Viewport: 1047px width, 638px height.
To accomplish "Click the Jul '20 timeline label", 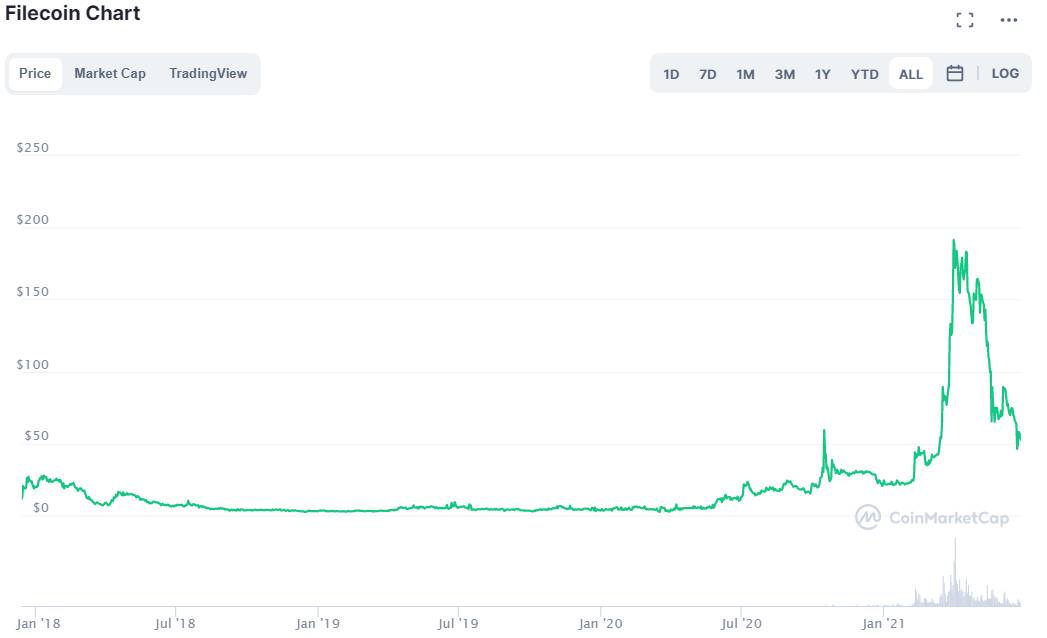I will click(x=741, y=623).
